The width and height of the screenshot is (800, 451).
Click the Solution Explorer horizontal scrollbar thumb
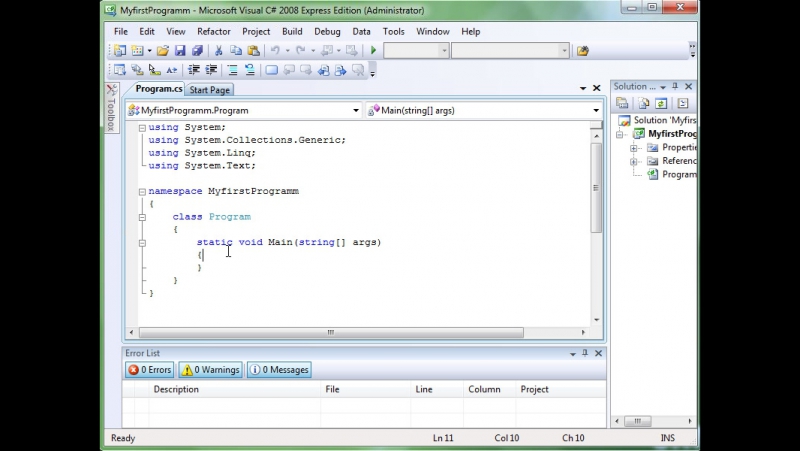click(638, 421)
